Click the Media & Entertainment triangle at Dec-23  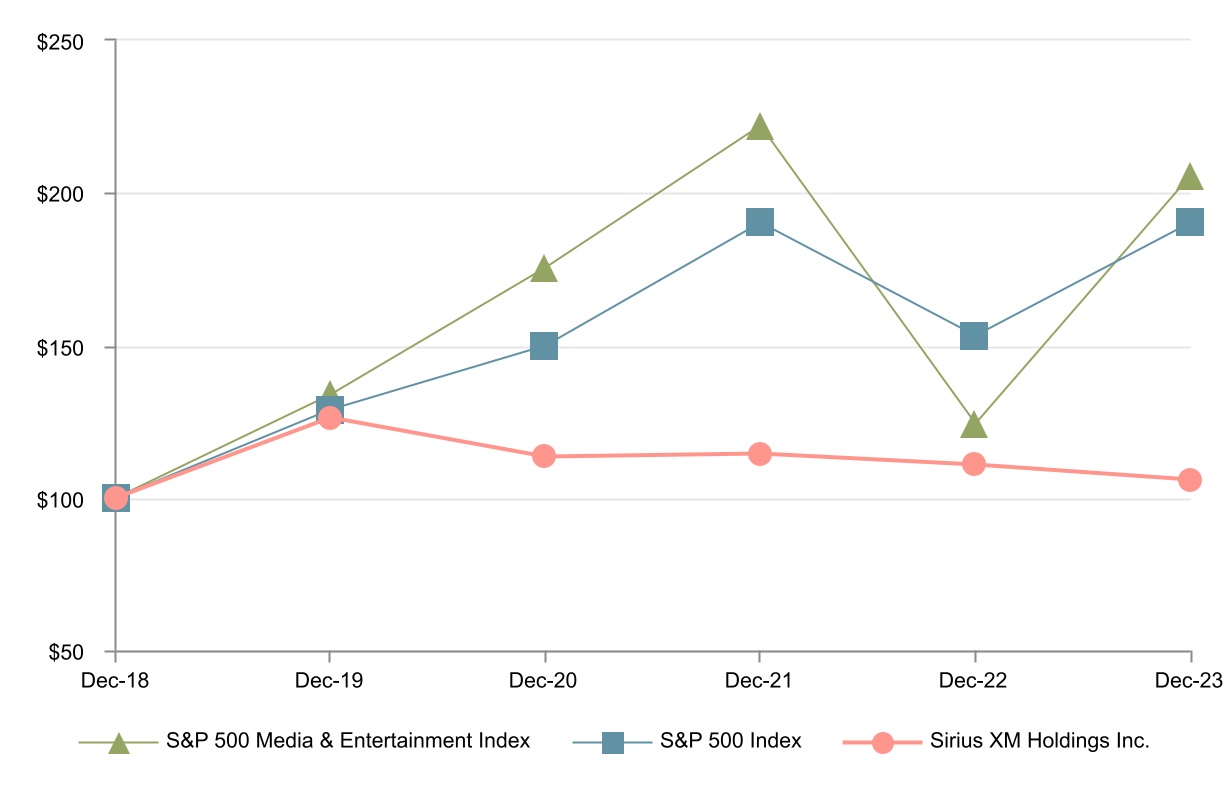(x=1189, y=178)
